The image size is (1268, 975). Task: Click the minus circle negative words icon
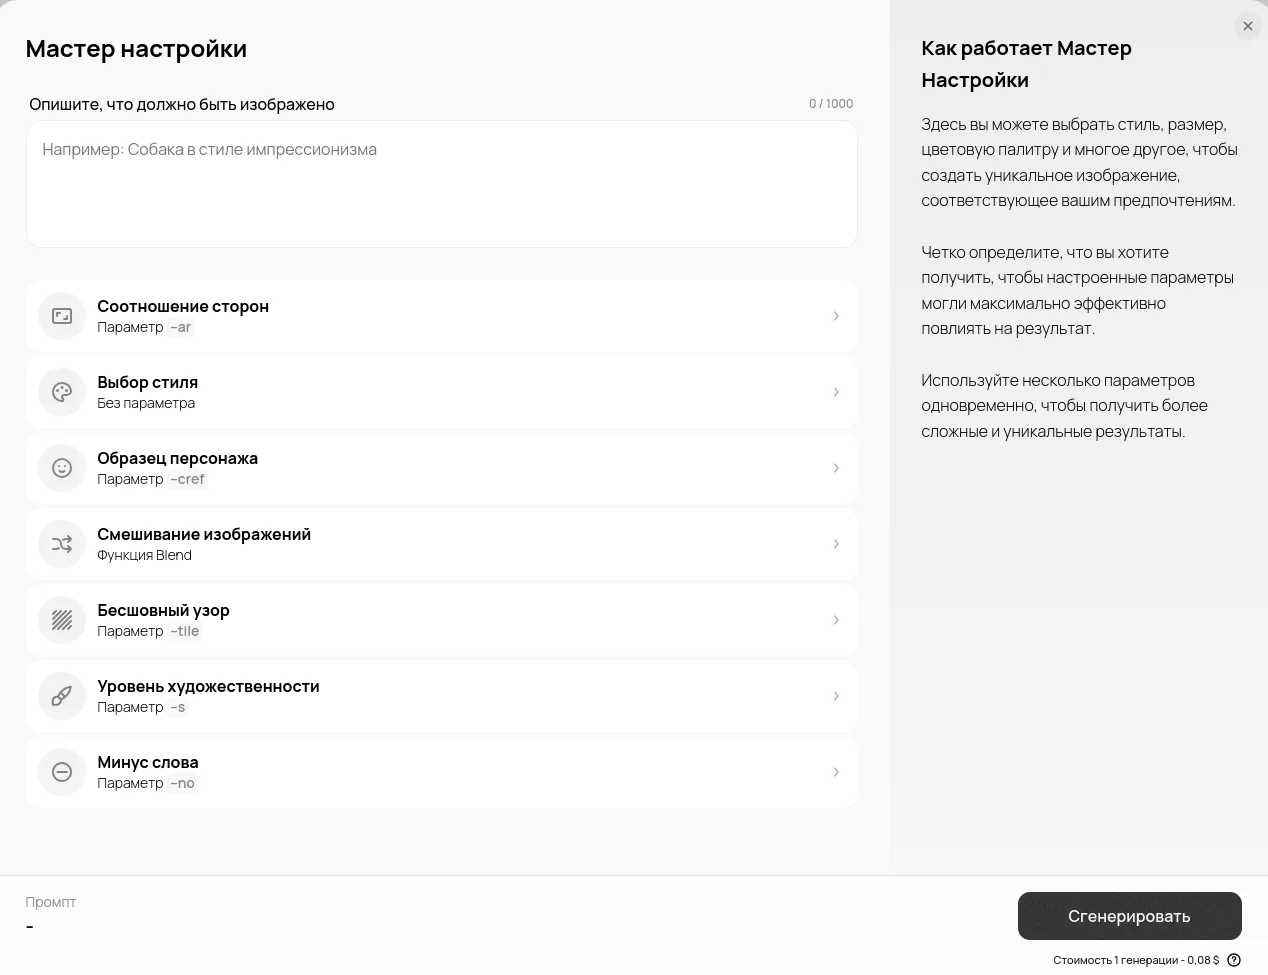coord(62,772)
